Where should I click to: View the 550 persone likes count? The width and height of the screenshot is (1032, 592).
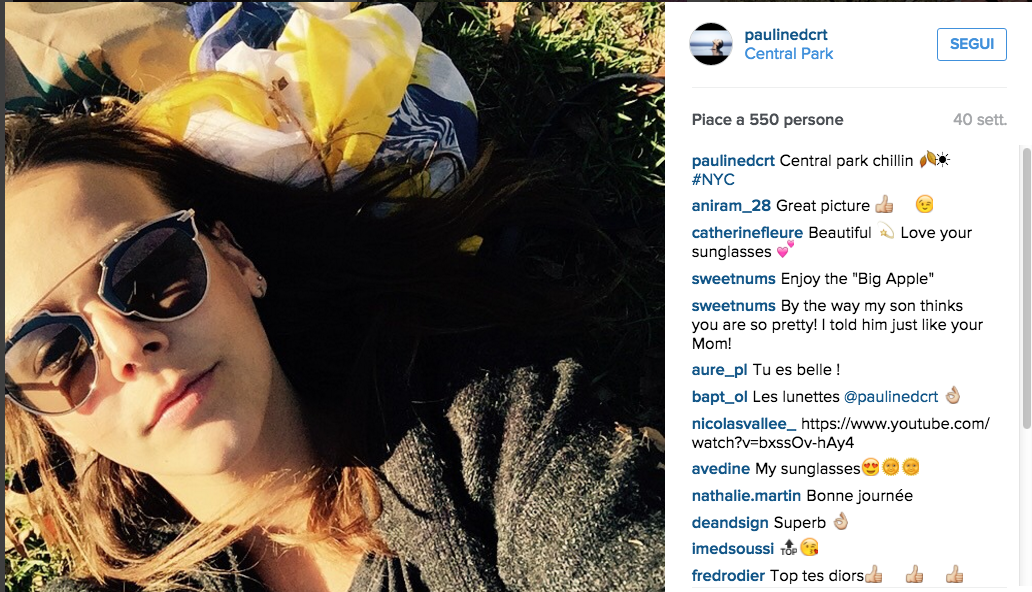tap(796, 120)
